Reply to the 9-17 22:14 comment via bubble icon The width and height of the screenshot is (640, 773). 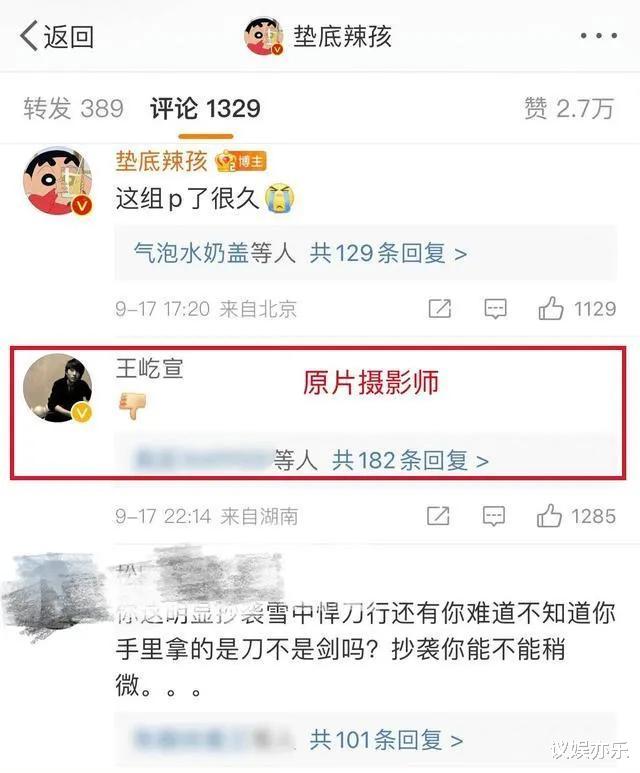(x=494, y=517)
